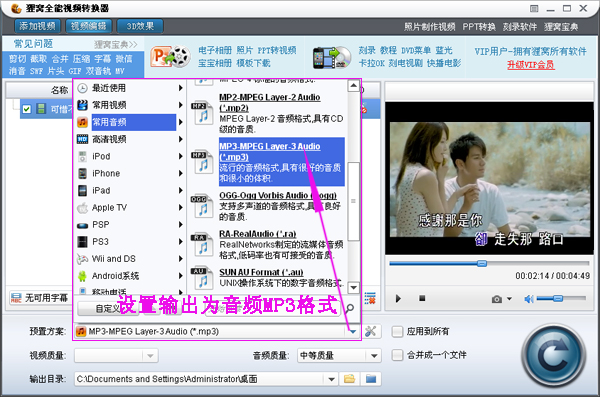Click the 无可用字幕 subtitle selector
600x397 pixels.
[40, 298]
